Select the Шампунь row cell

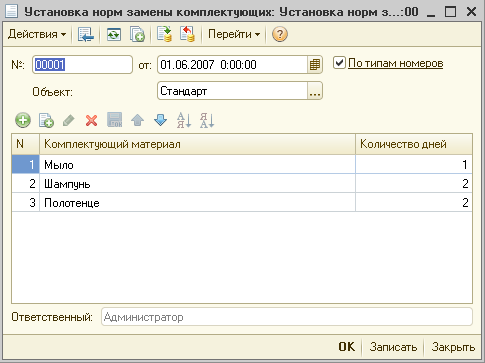(197, 183)
